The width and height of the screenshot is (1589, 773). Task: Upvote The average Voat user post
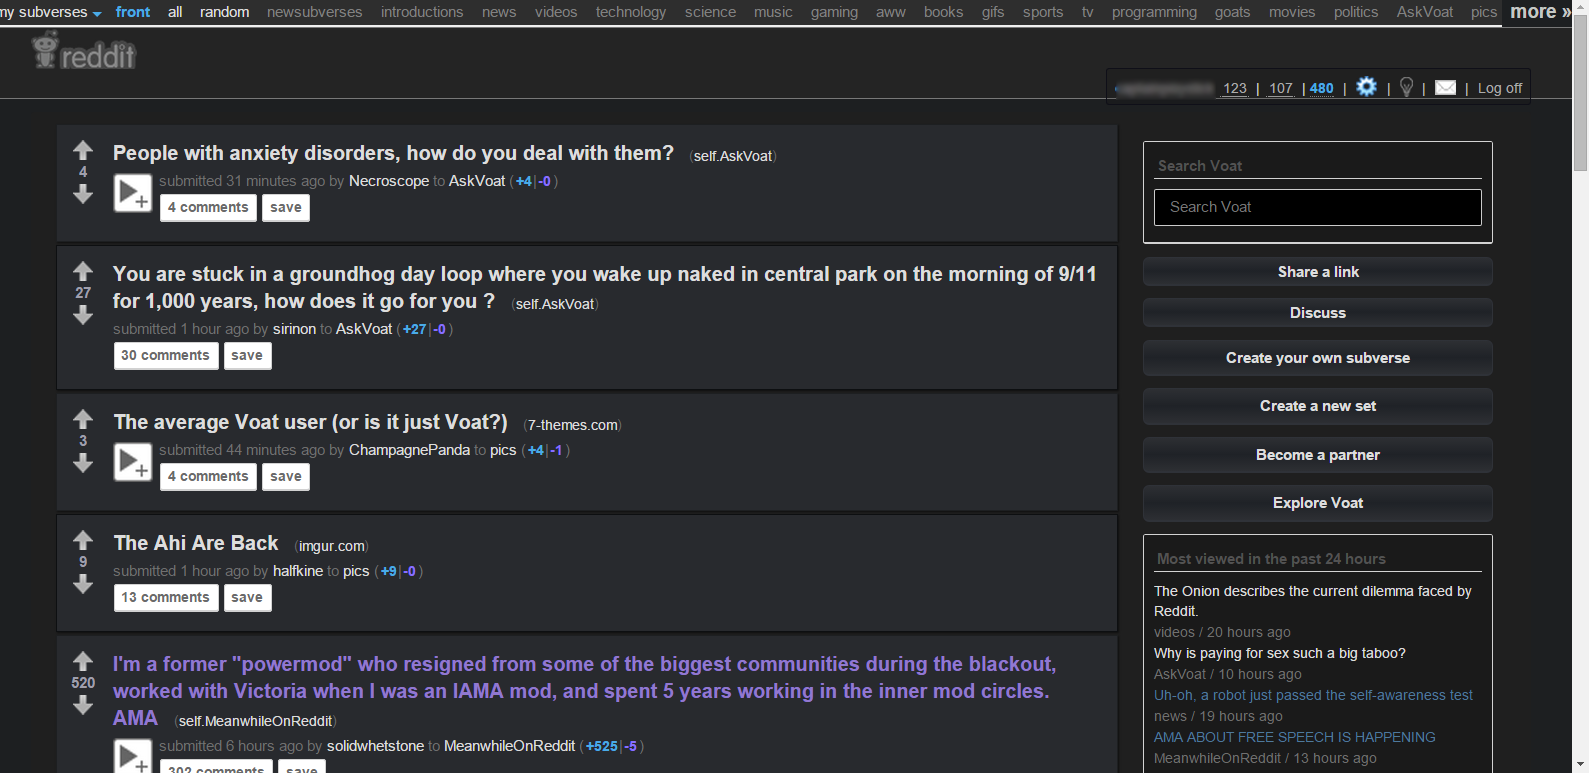83,419
